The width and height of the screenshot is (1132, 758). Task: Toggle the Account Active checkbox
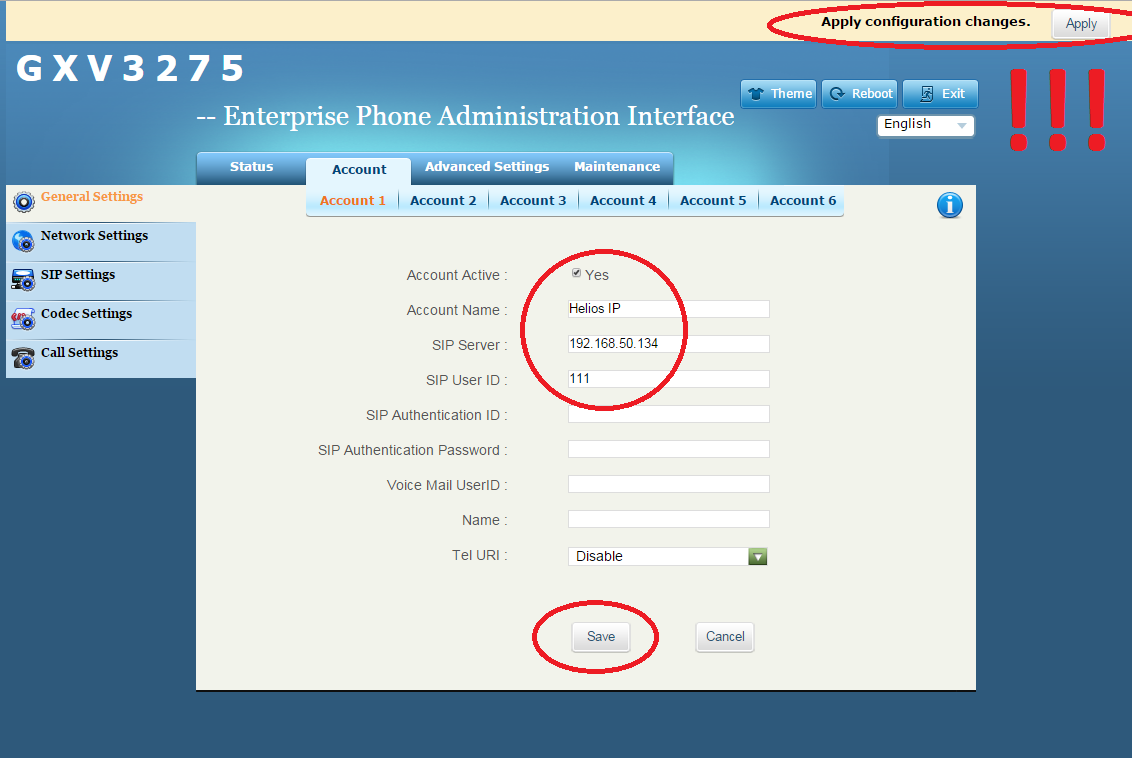tap(576, 273)
